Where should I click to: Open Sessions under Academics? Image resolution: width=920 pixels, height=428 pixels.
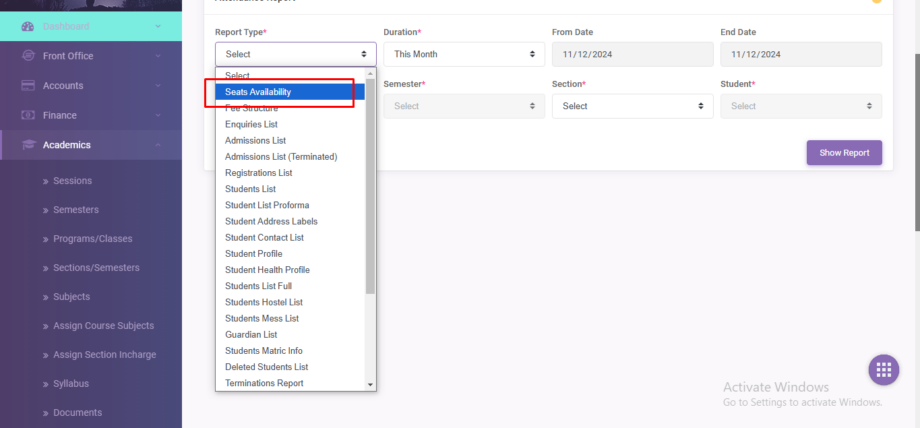(72, 181)
